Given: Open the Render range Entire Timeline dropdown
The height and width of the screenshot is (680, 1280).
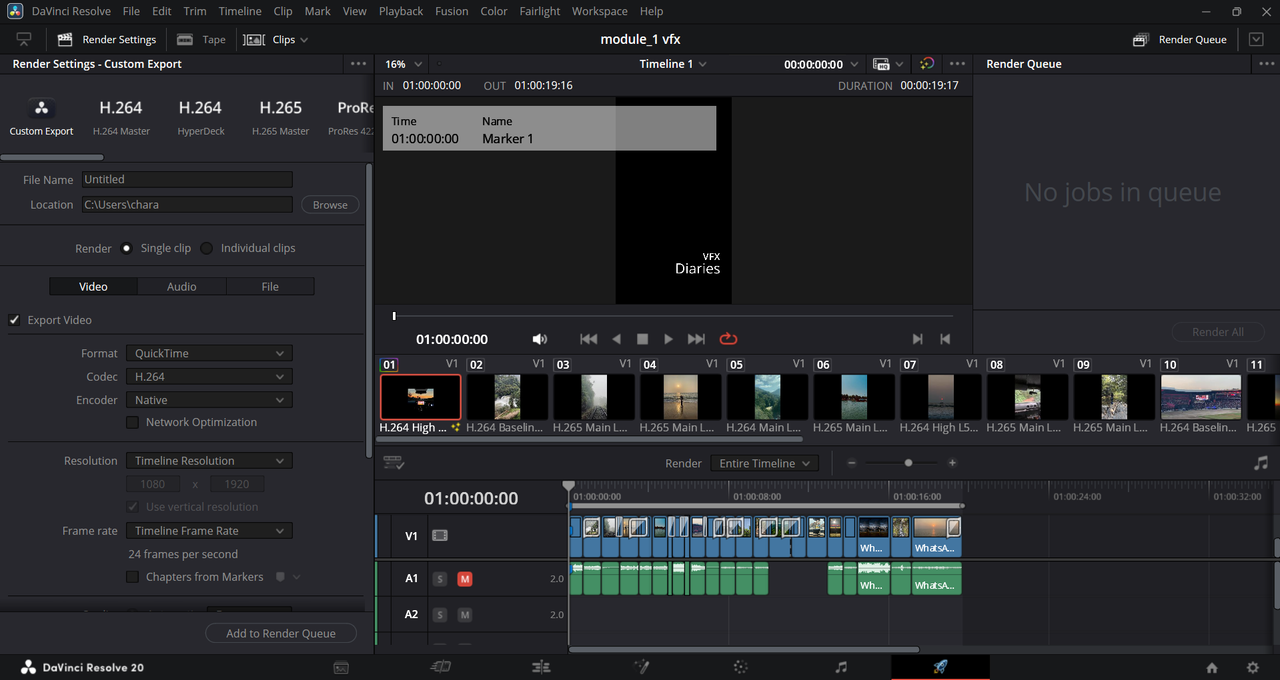Looking at the screenshot, I should [x=764, y=463].
